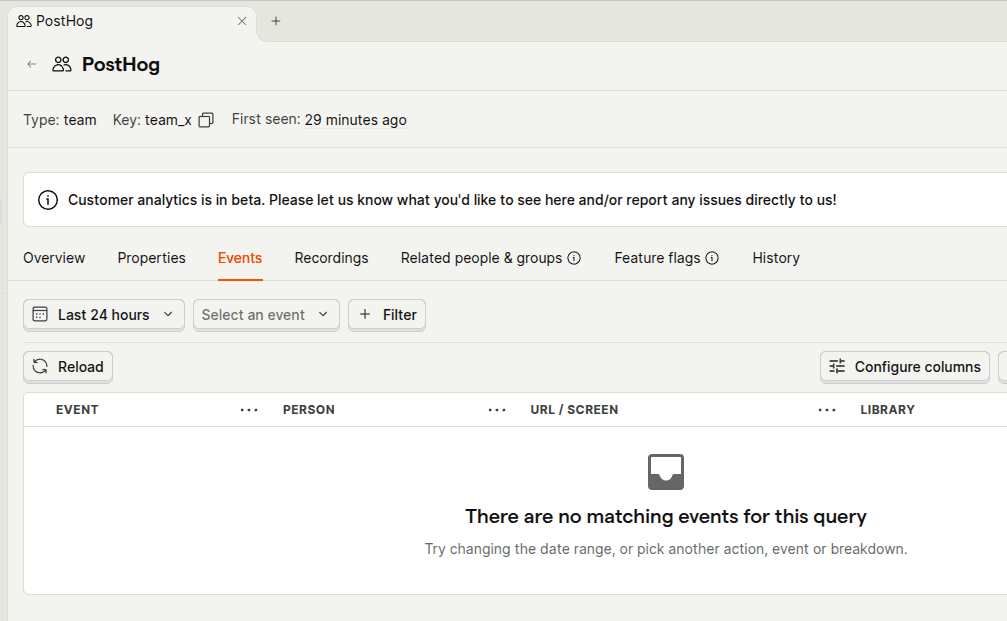Click the EVENT column header
Image resolution: width=1007 pixels, height=621 pixels.
pos(77,410)
